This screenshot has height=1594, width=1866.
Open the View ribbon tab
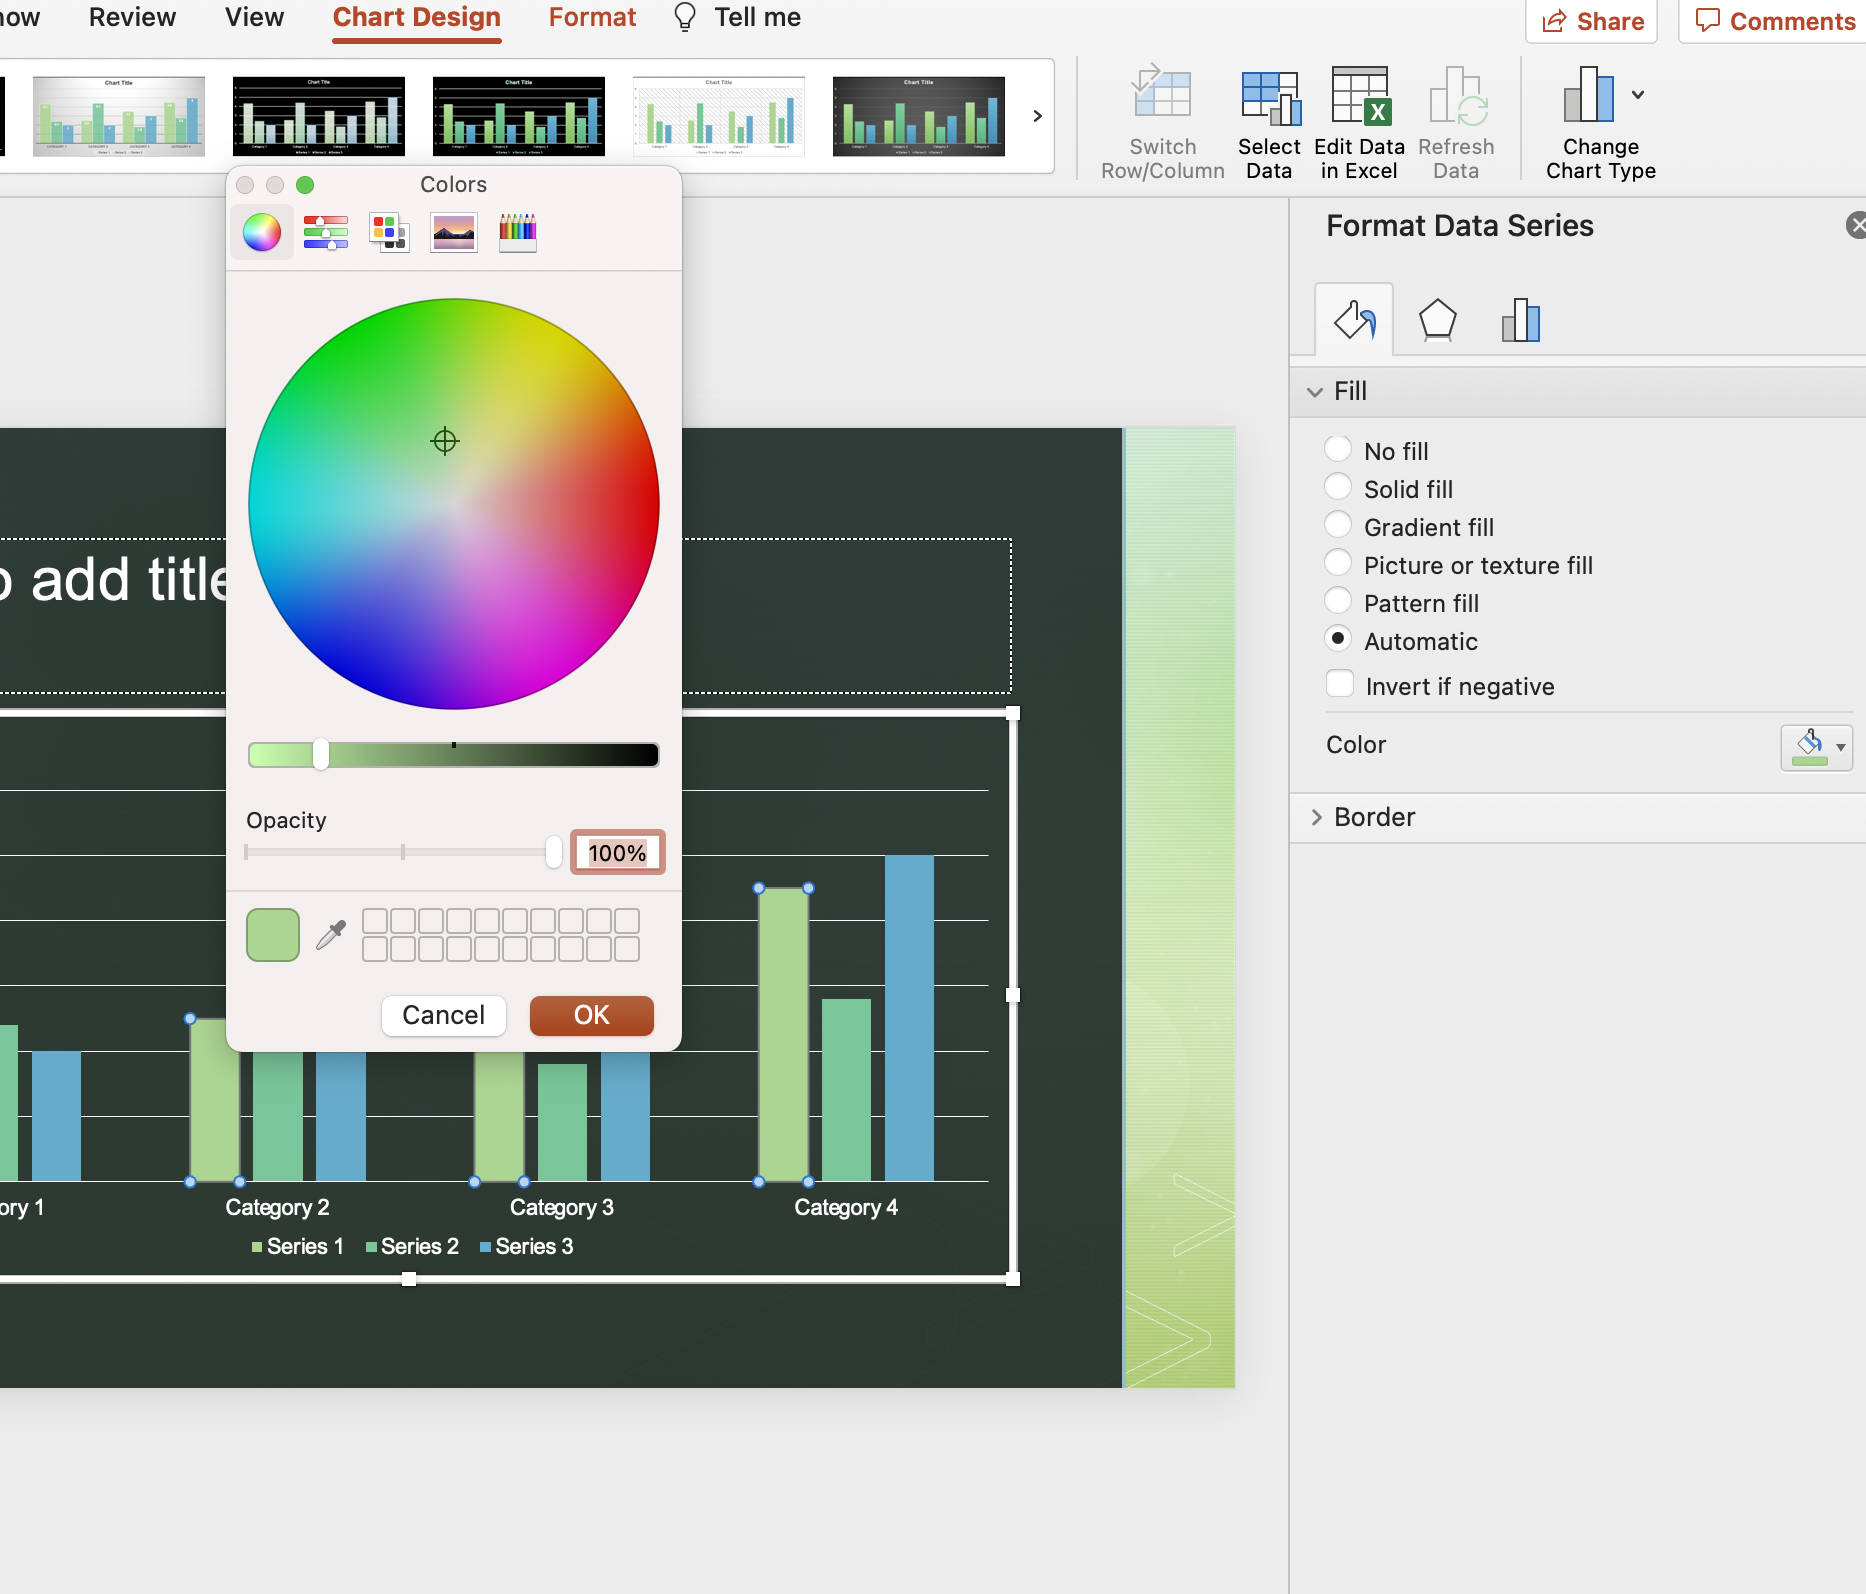click(x=254, y=17)
